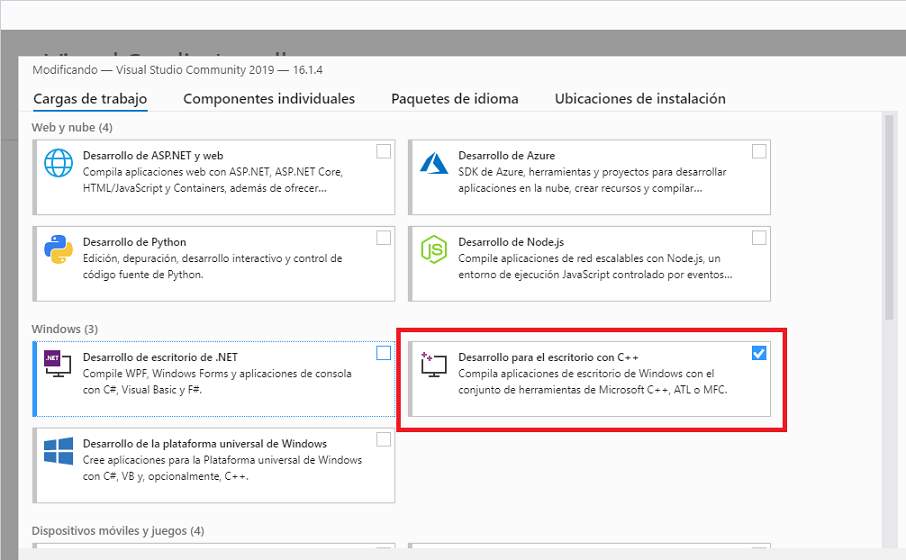
Task: Open Ubicaciones de instalación tab
Action: pos(640,99)
